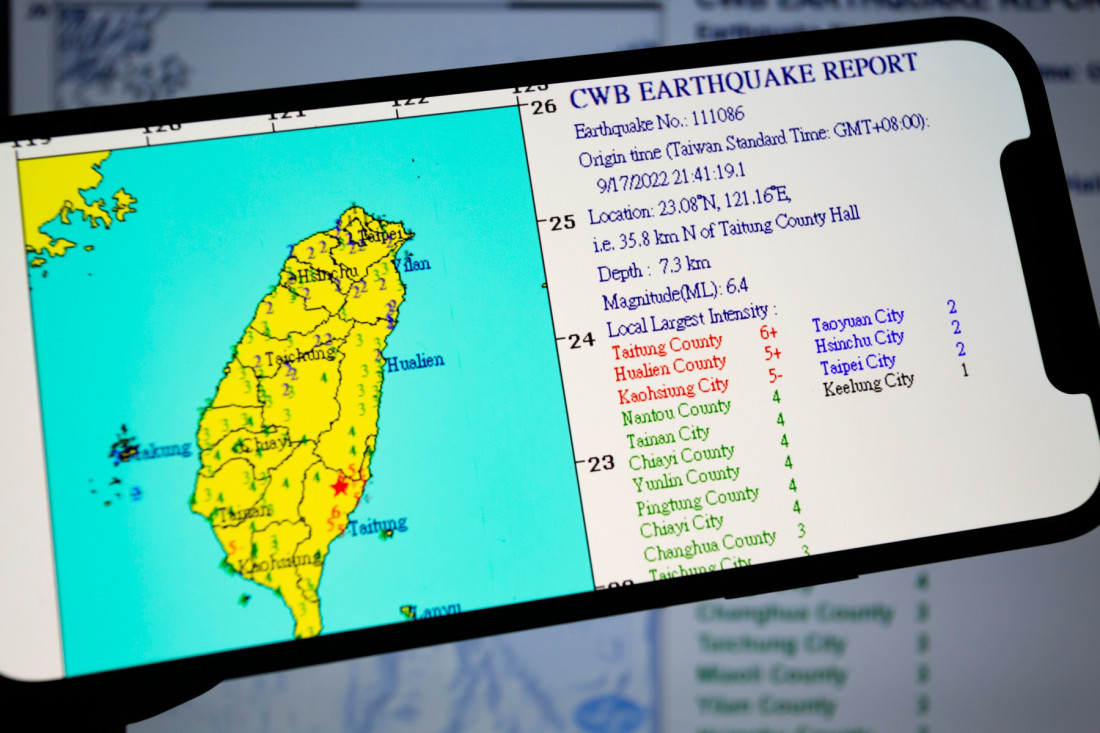This screenshot has height=733, width=1100.
Task: Click the Makung label near Penghu islands
Action: pyautogui.click(x=159, y=450)
